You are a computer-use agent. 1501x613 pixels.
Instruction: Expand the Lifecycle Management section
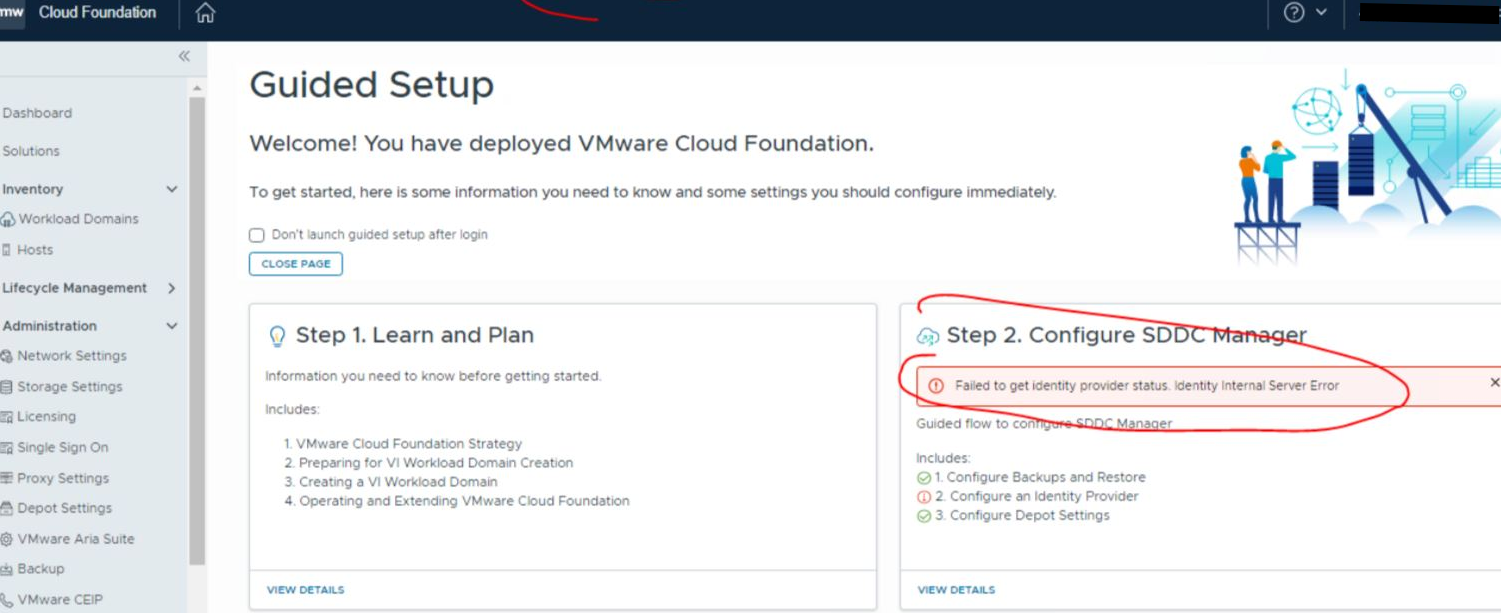point(172,288)
